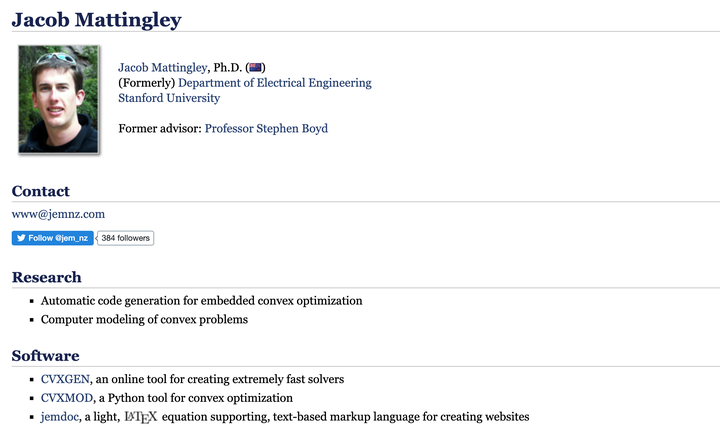This screenshot has height=427, width=720.
Task: Click the computer modeling of convex problems item
Action: click(x=144, y=319)
